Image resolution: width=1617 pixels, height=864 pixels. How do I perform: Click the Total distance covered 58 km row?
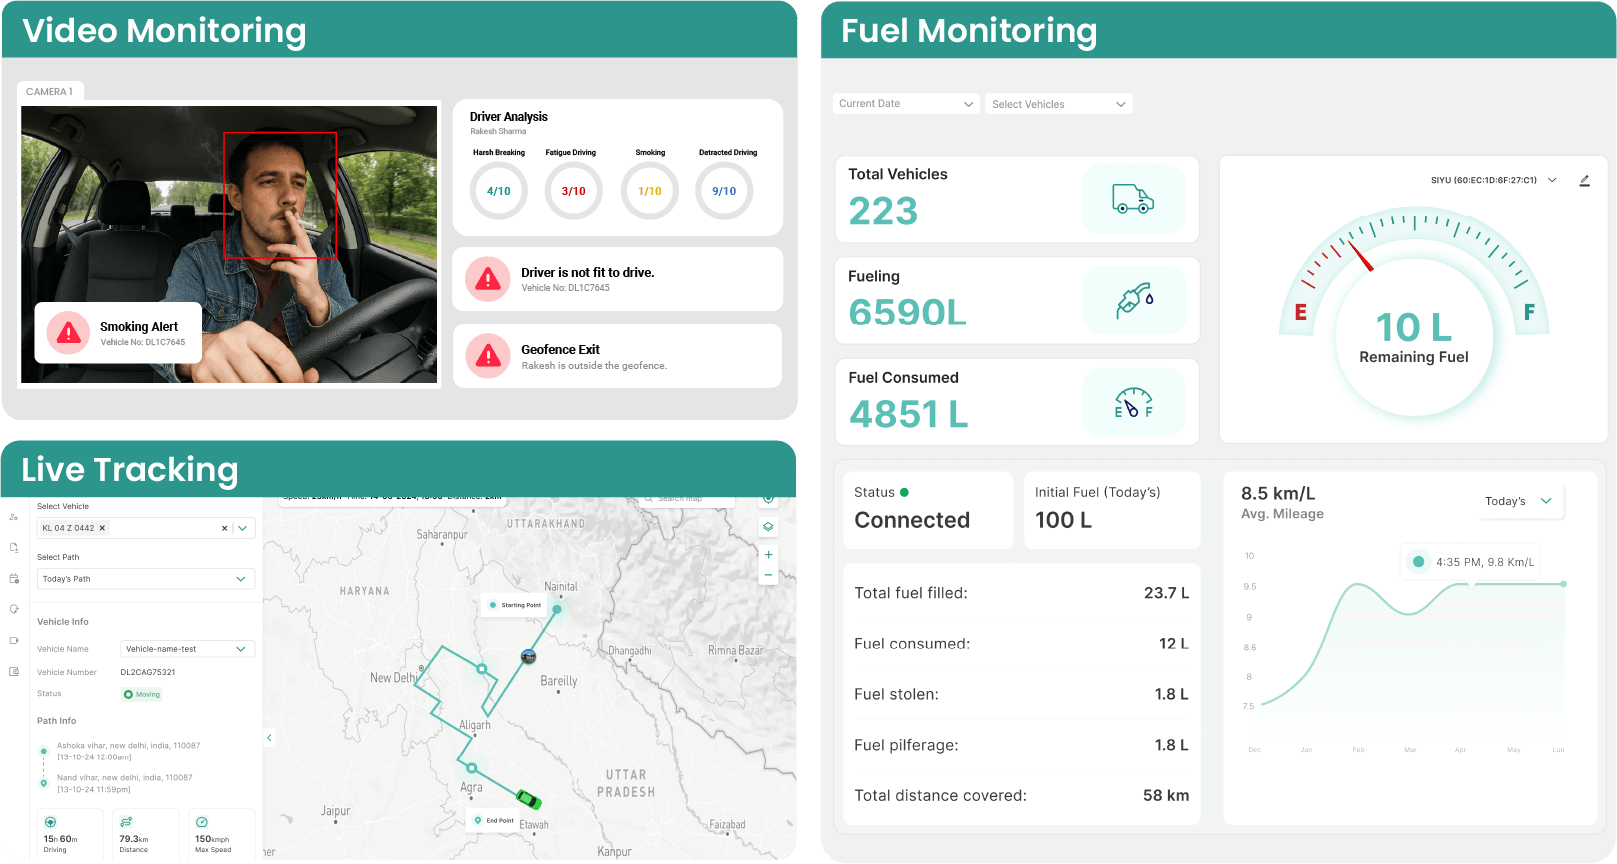(1021, 796)
